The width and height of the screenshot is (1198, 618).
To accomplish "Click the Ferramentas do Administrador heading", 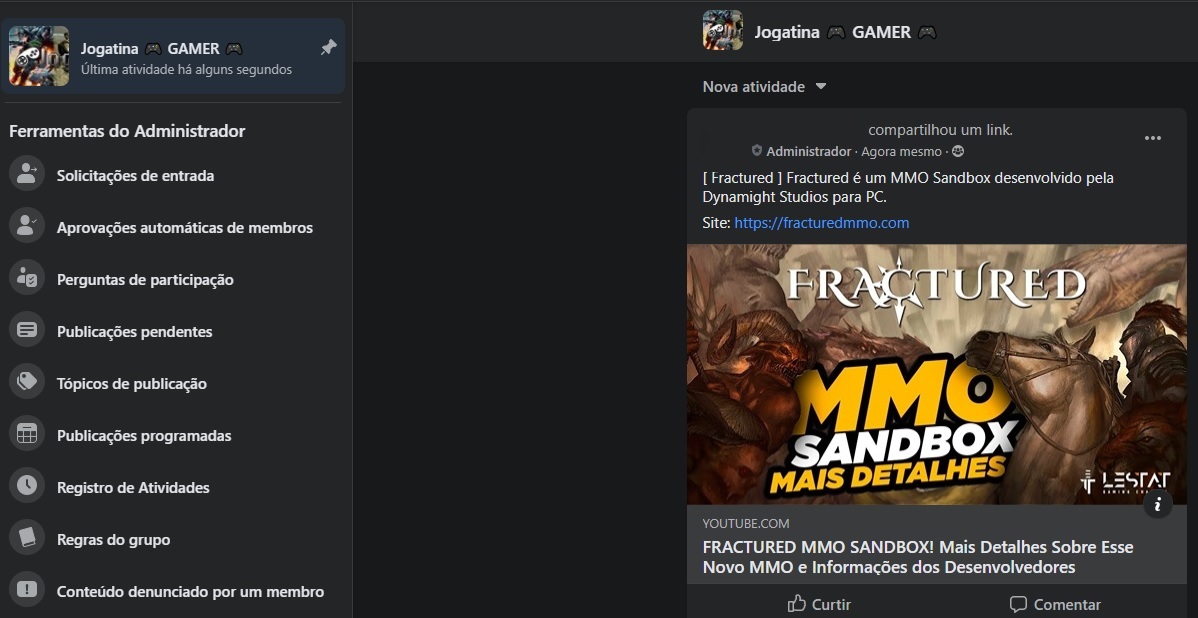I will tap(127, 131).
